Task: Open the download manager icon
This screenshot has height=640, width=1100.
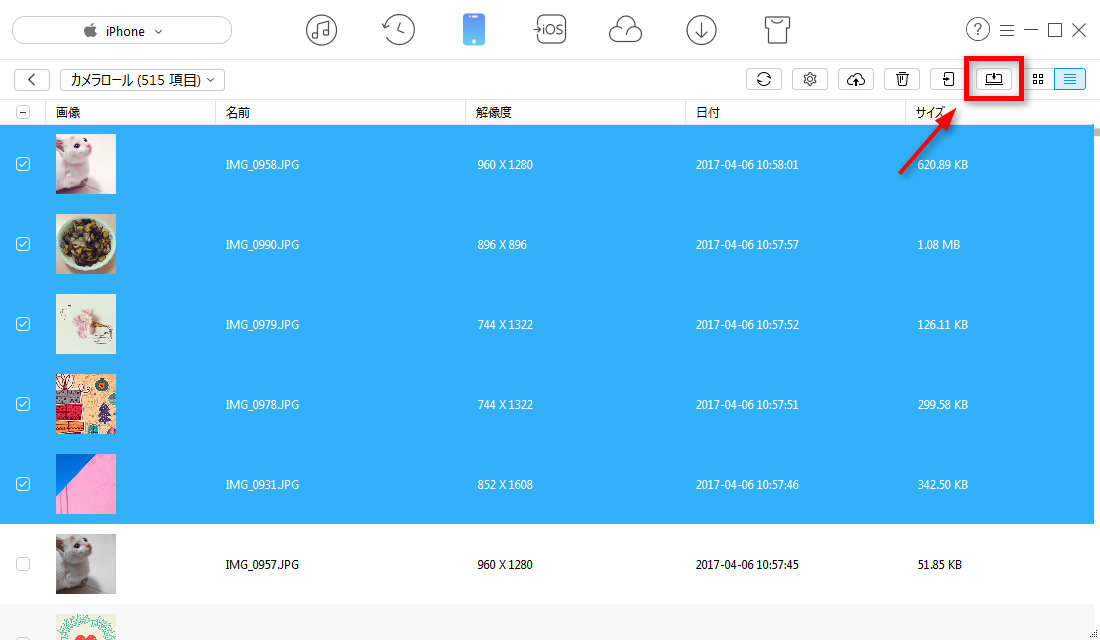Action: [x=701, y=30]
